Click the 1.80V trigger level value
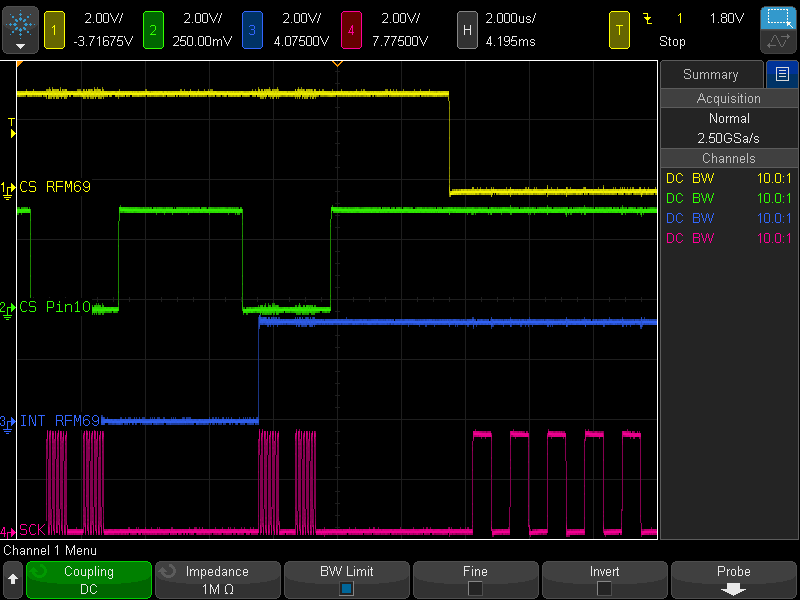Image resolution: width=800 pixels, height=600 pixels. point(726,19)
